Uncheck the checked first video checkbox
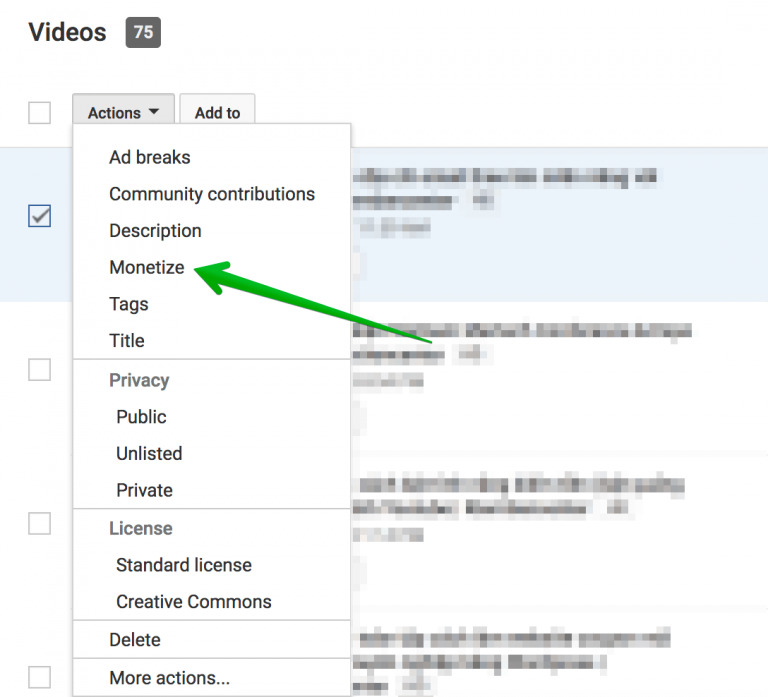 [x=39, y=215]
